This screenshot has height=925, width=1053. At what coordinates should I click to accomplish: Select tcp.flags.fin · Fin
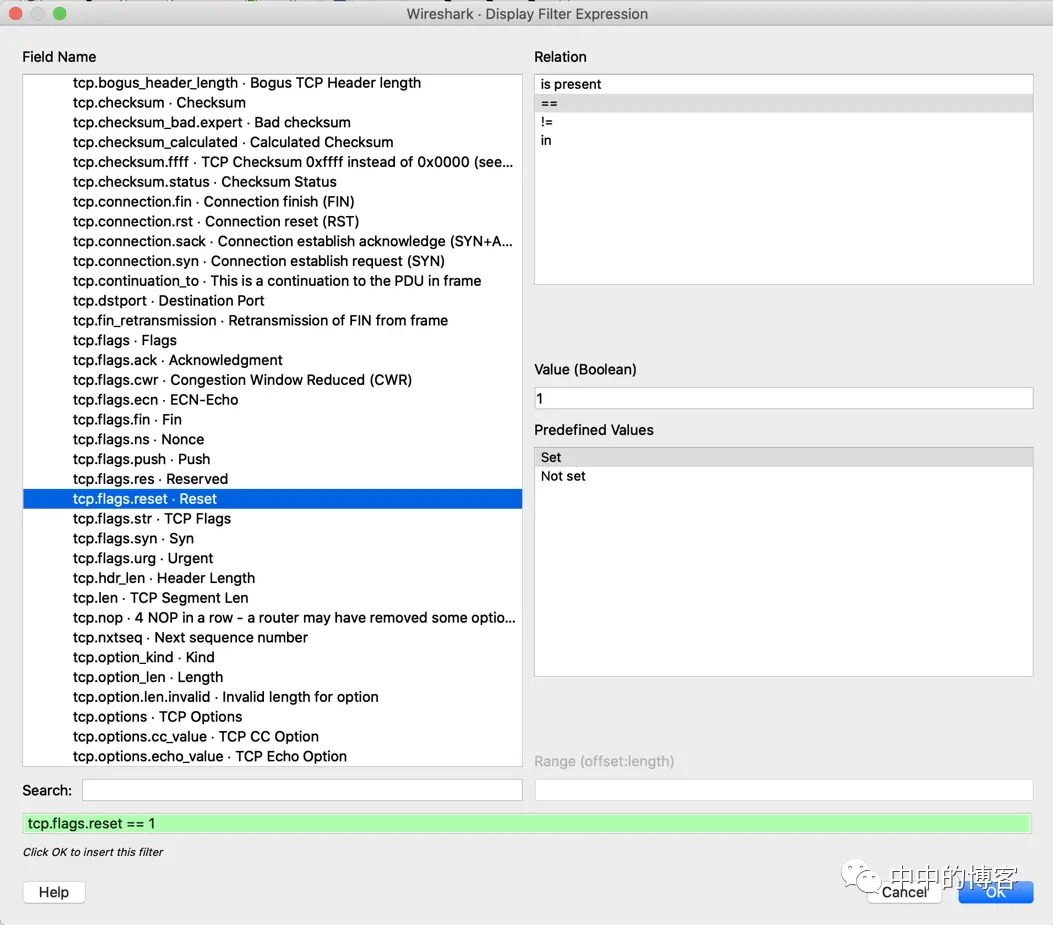273,420
